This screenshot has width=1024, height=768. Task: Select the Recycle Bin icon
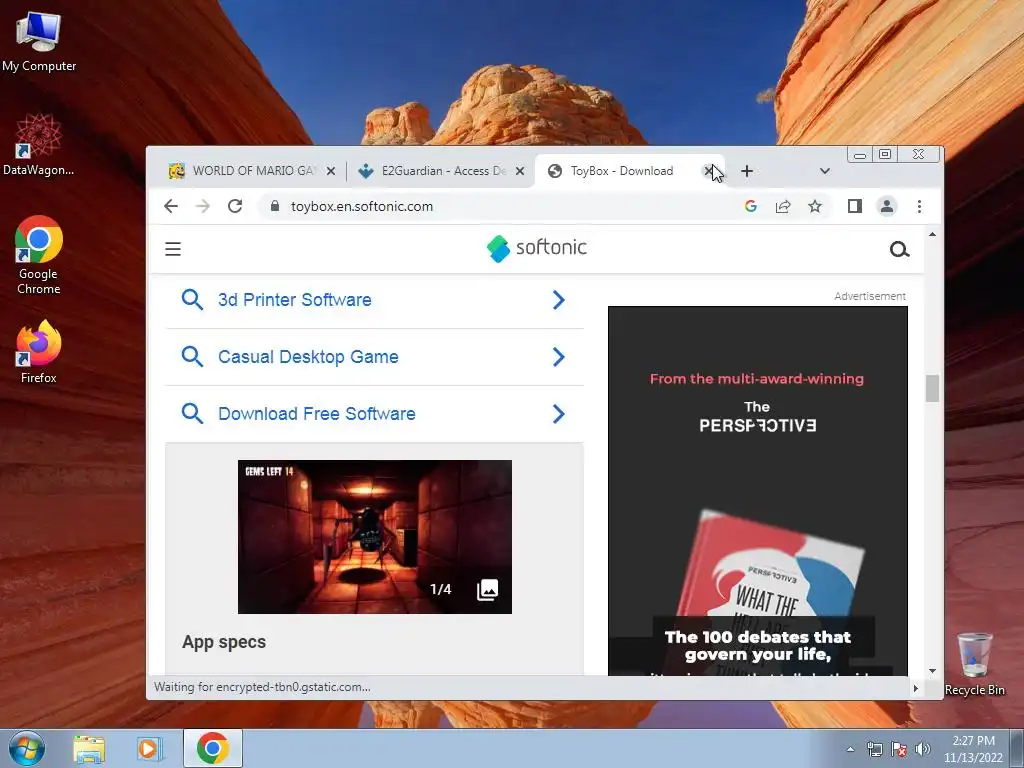974,664
